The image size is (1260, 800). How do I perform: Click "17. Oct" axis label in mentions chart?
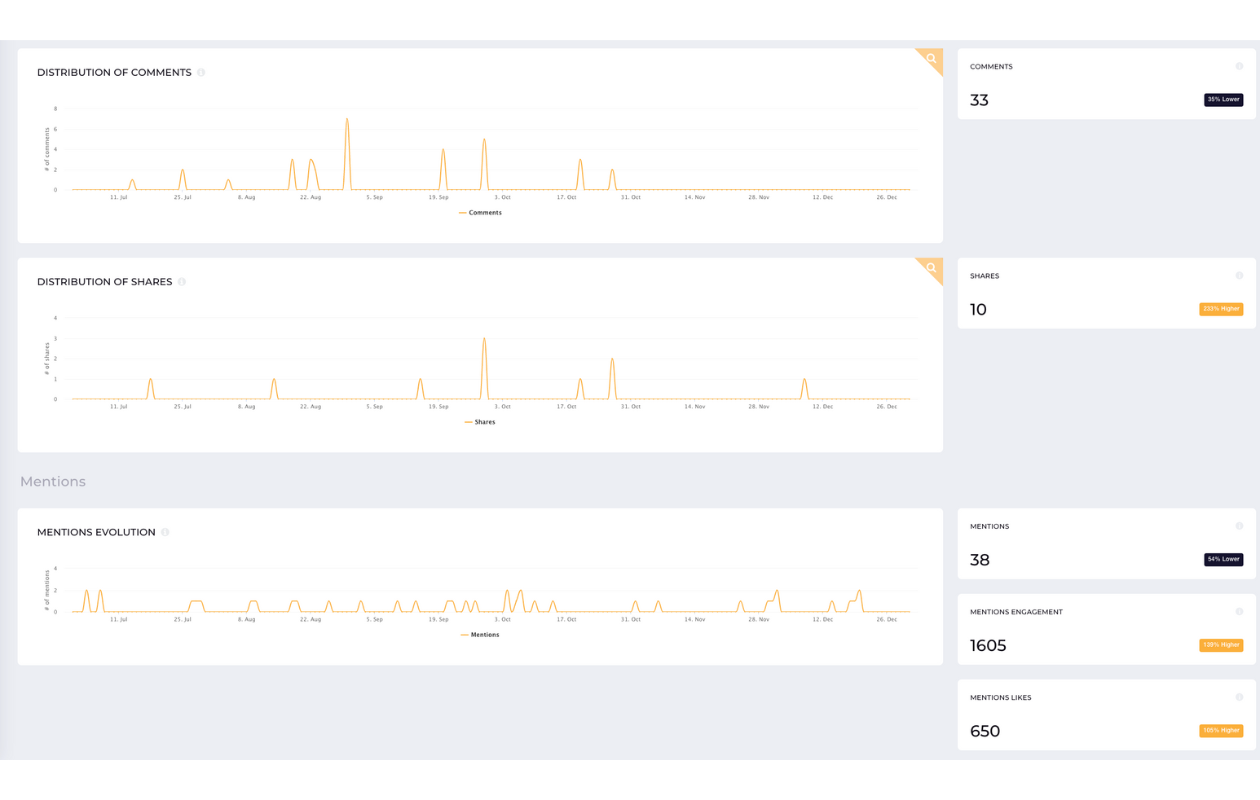(x=566, y=620)
